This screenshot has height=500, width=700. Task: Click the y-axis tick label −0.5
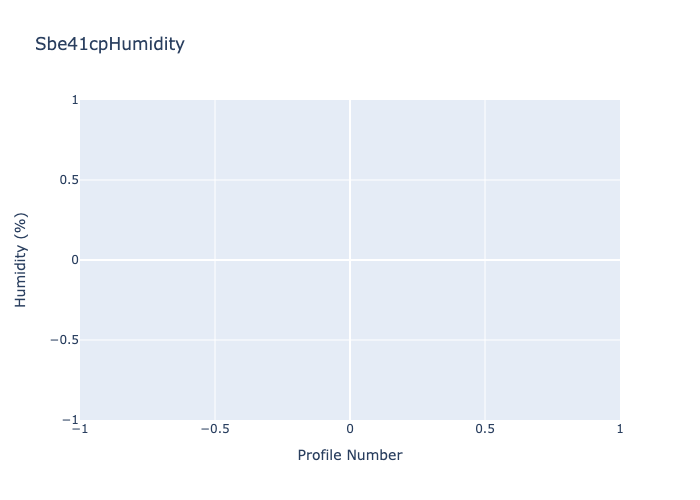tap(63, 340)
